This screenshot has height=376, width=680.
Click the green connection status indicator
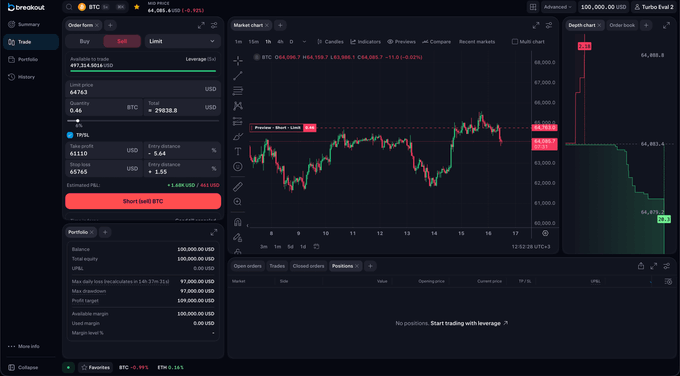[x=68, y=367]
